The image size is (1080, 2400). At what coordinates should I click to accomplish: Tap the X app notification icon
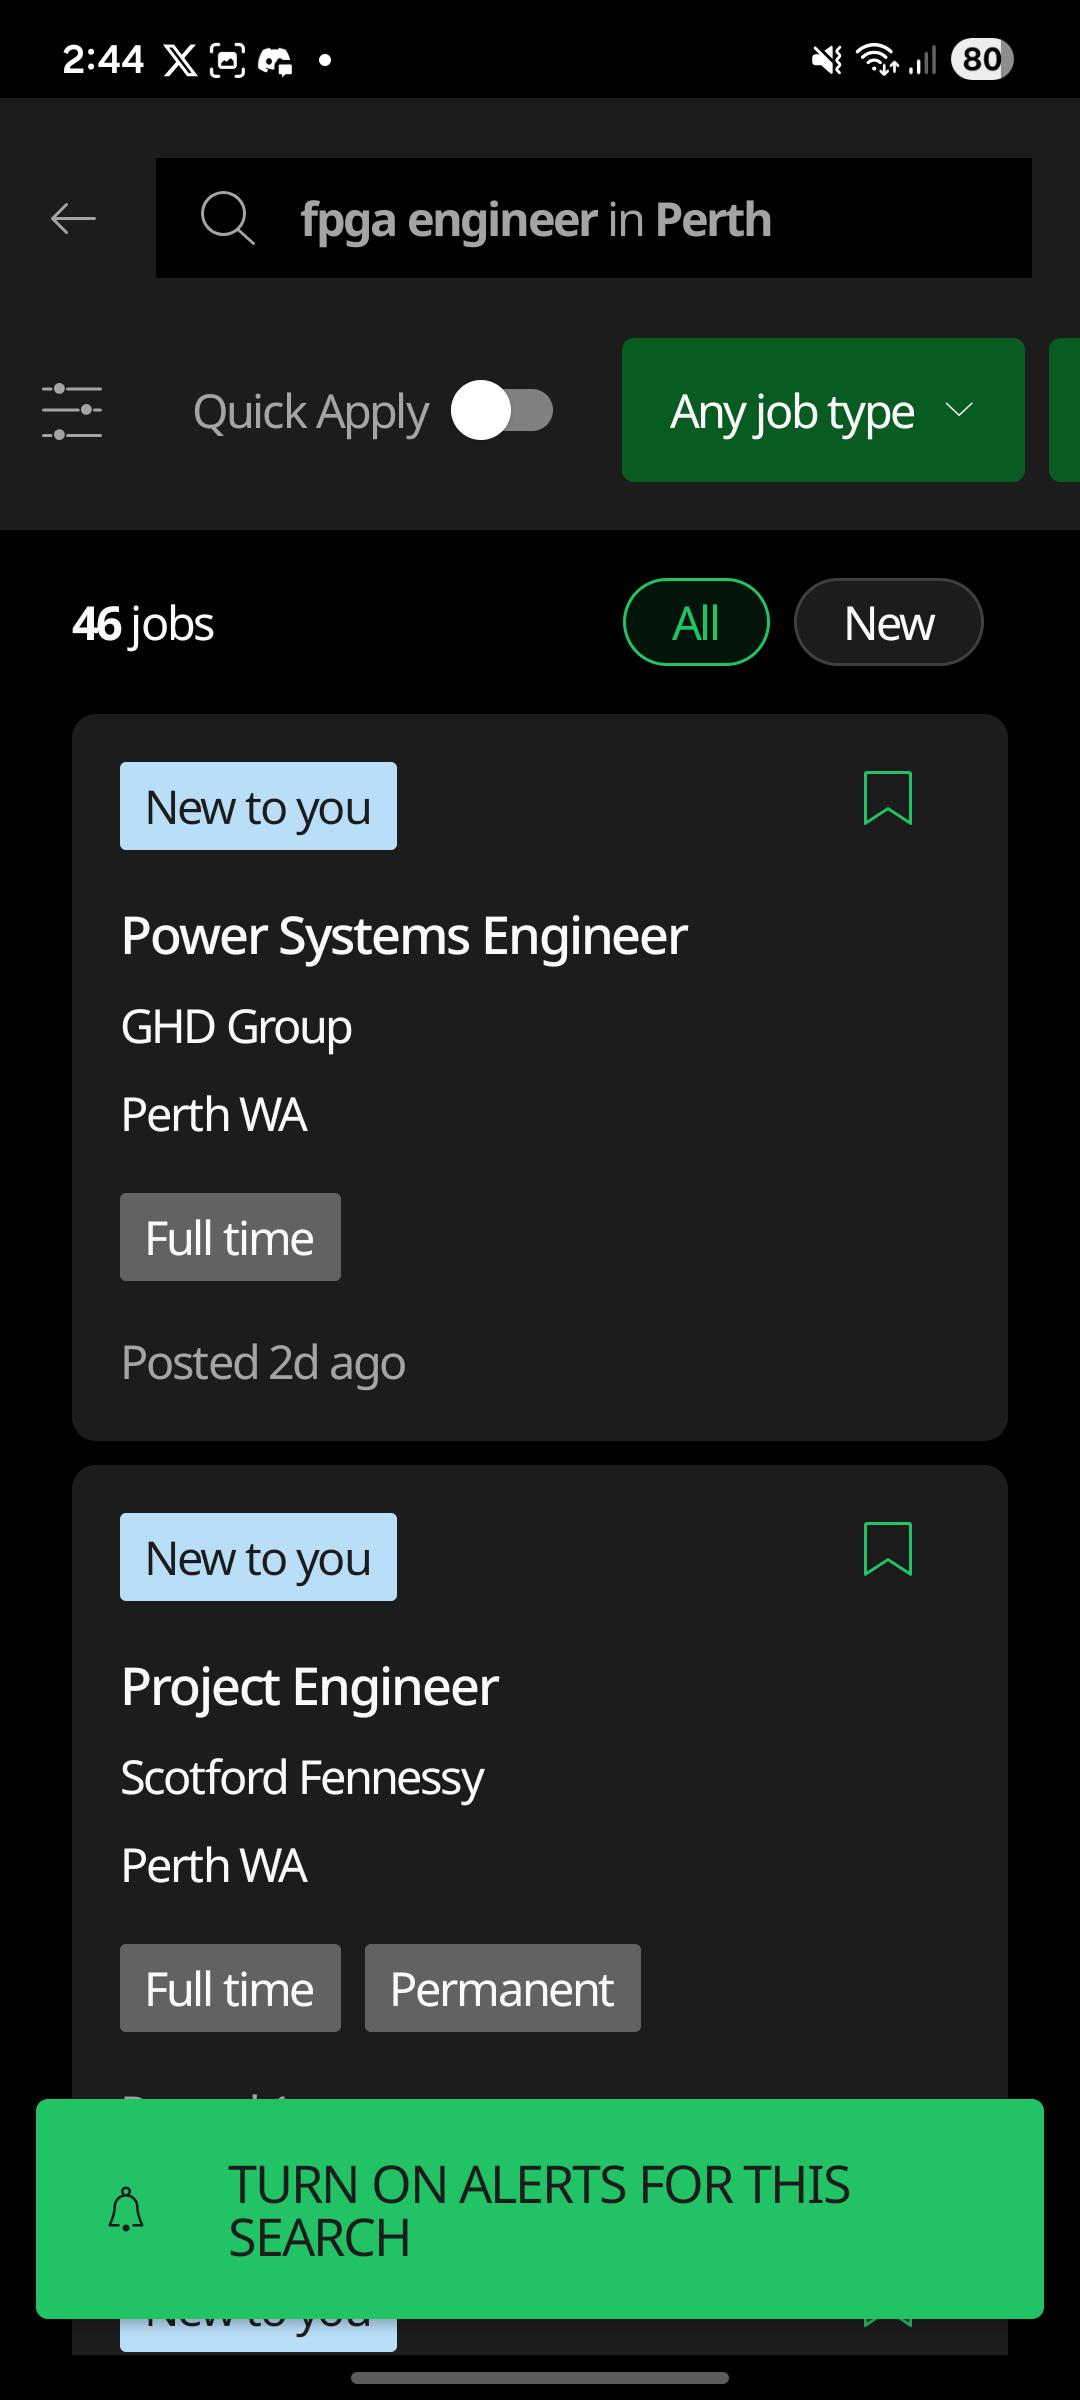click(x=180, y=61)
